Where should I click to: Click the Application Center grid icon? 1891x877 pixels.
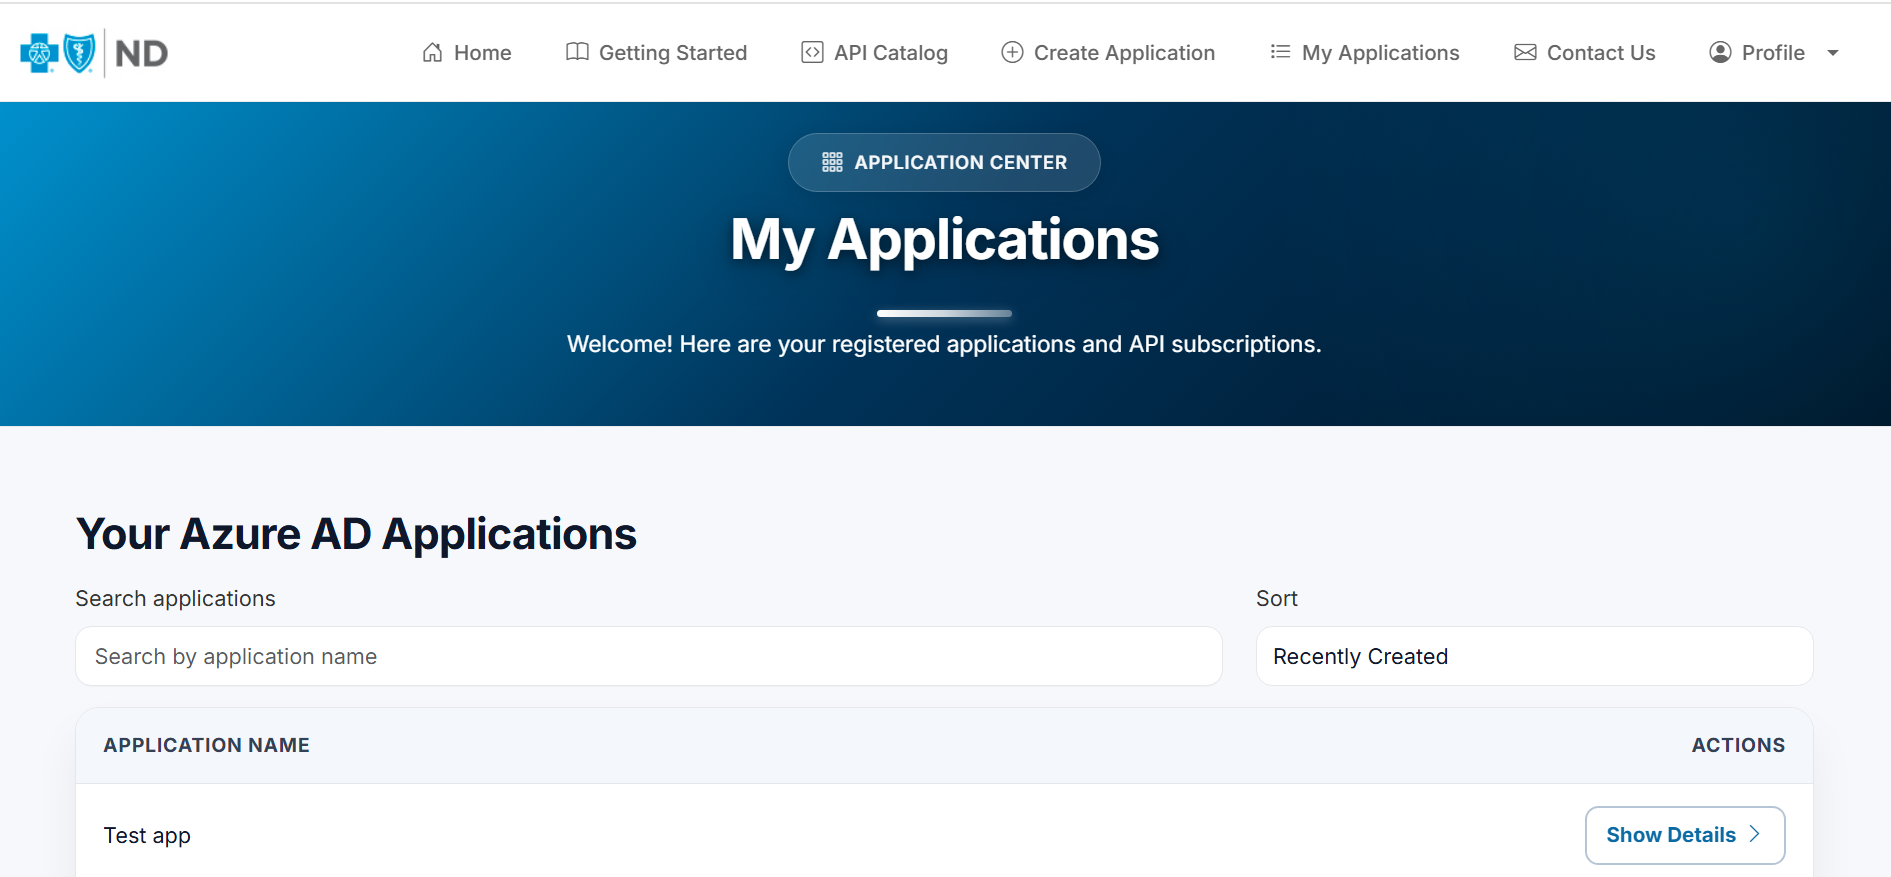[832, 162]
